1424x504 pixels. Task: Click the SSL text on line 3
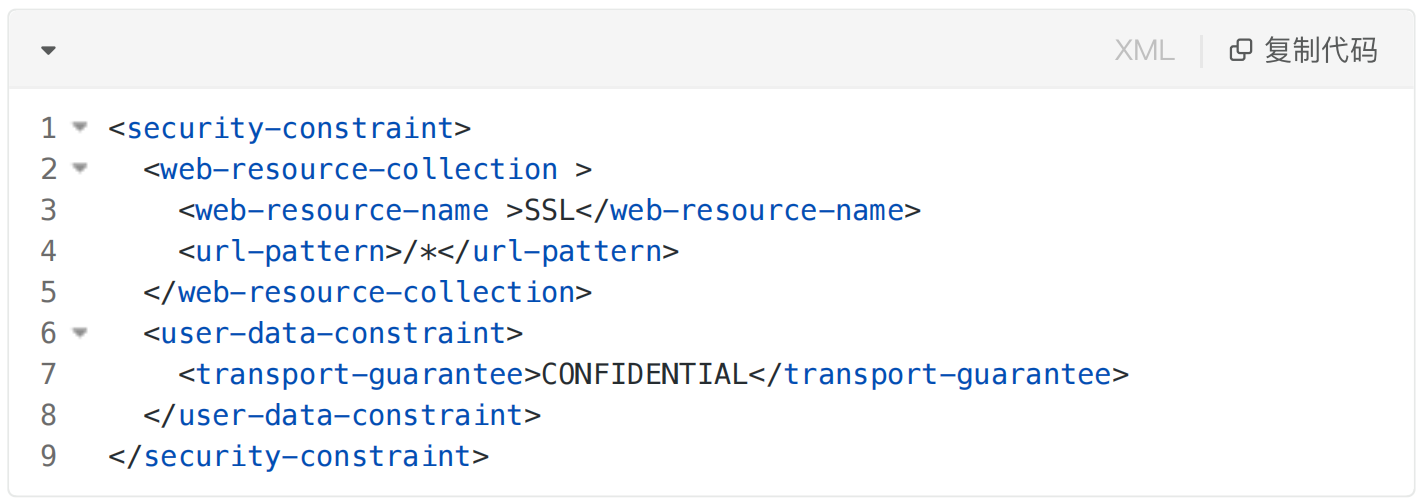point(550,210)
